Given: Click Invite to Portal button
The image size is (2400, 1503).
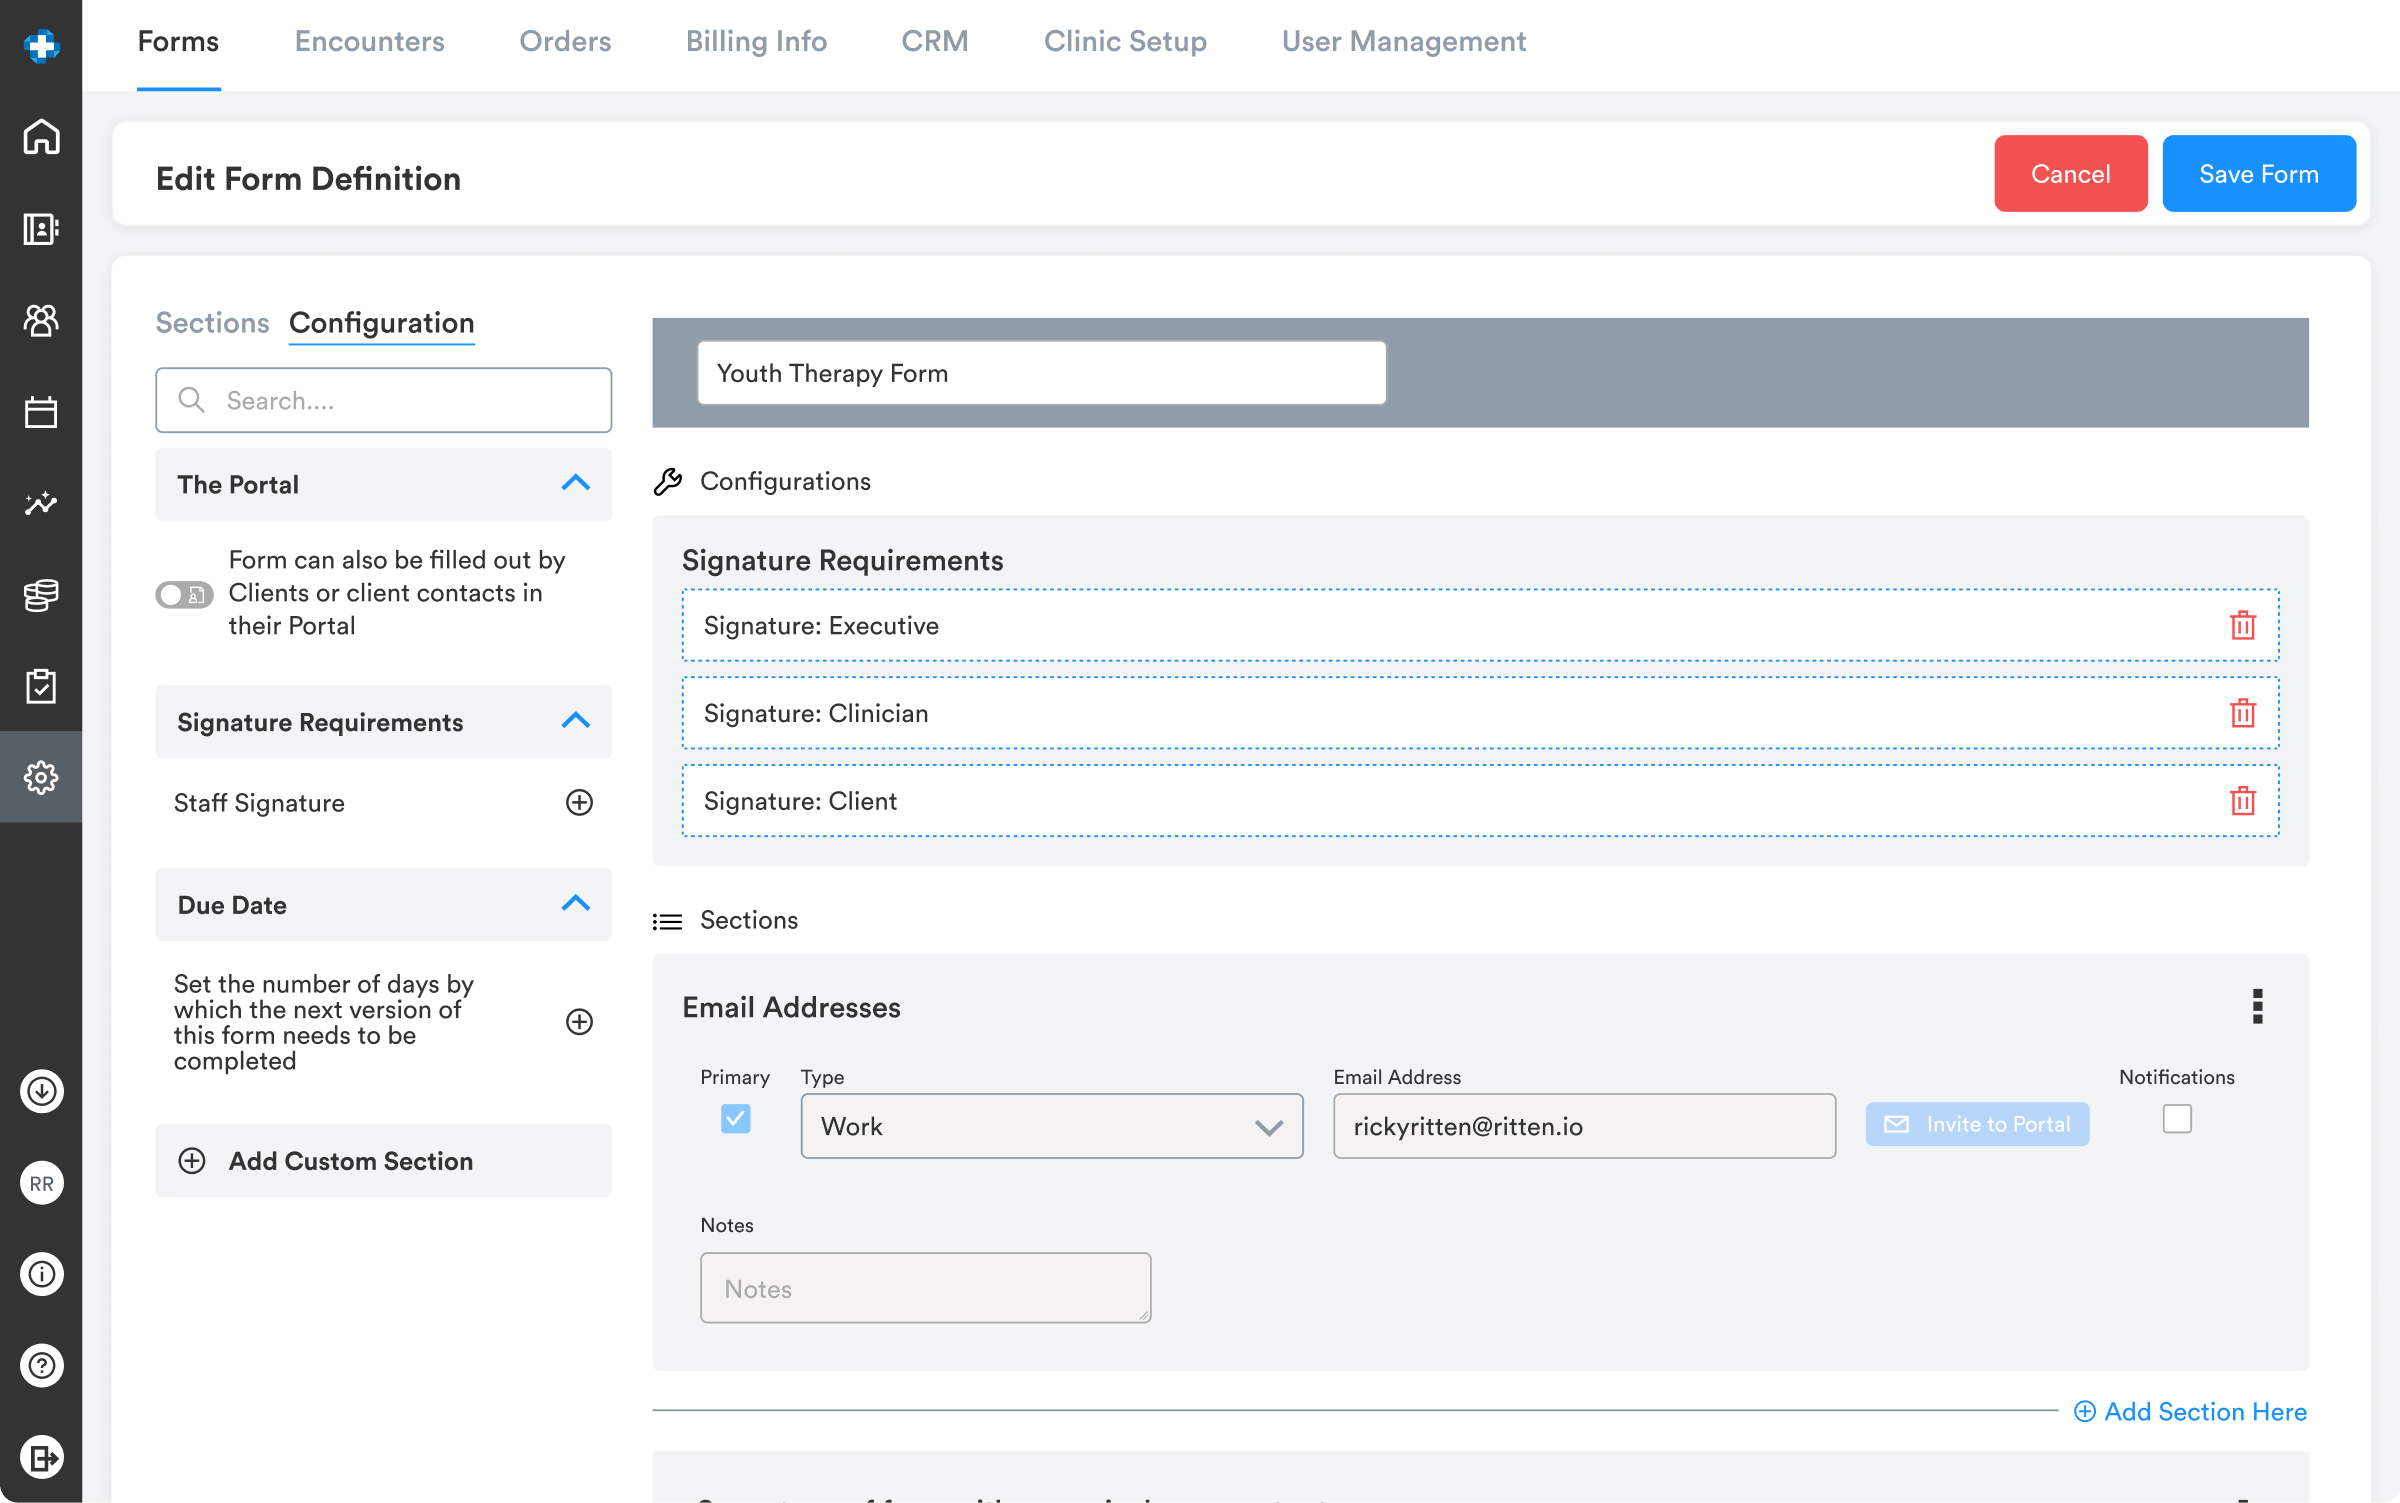Looking at the screenshot, I should click(x=1977, y=1124).
